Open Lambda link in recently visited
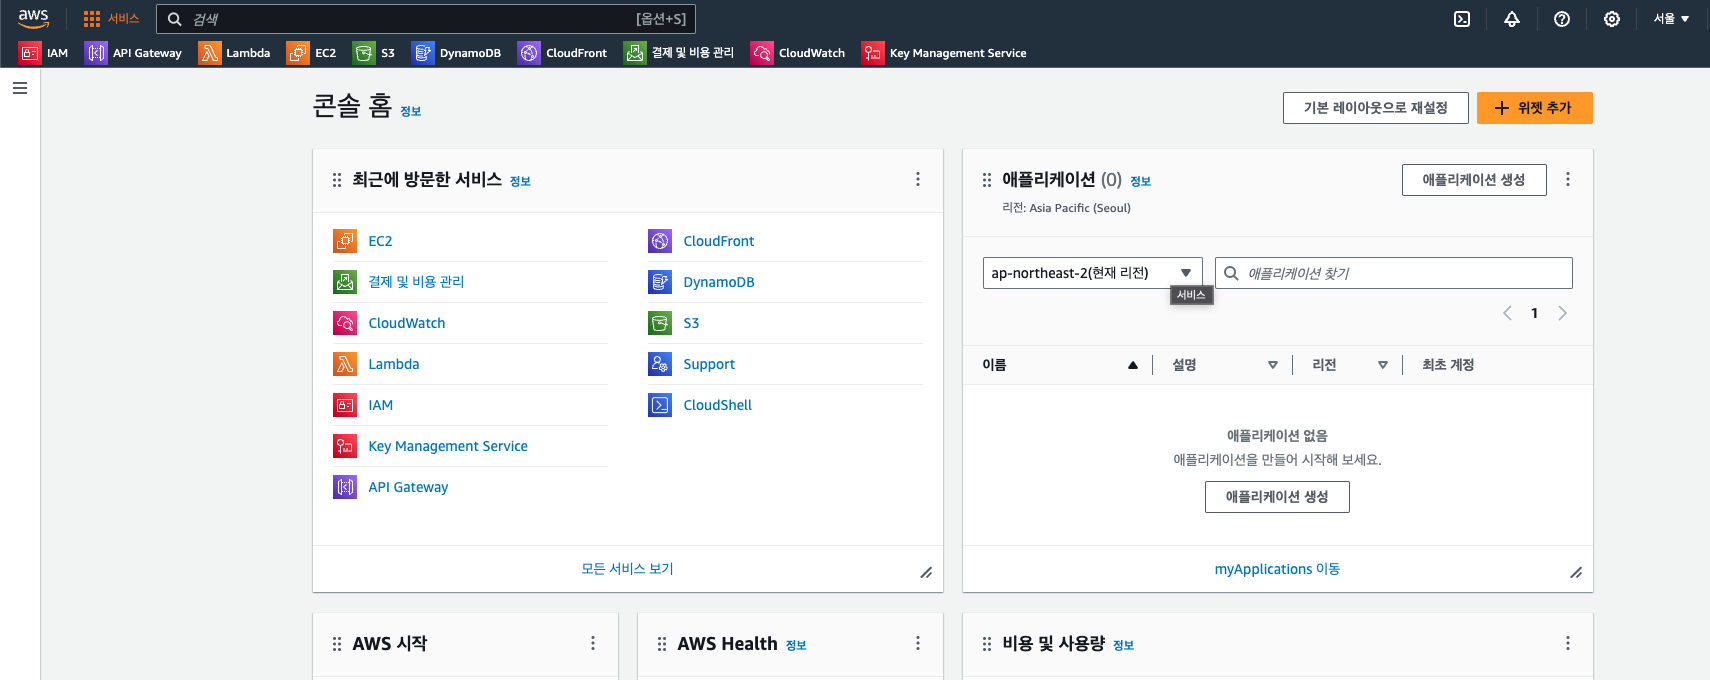The image size is (1710, 680). [394, 364]
